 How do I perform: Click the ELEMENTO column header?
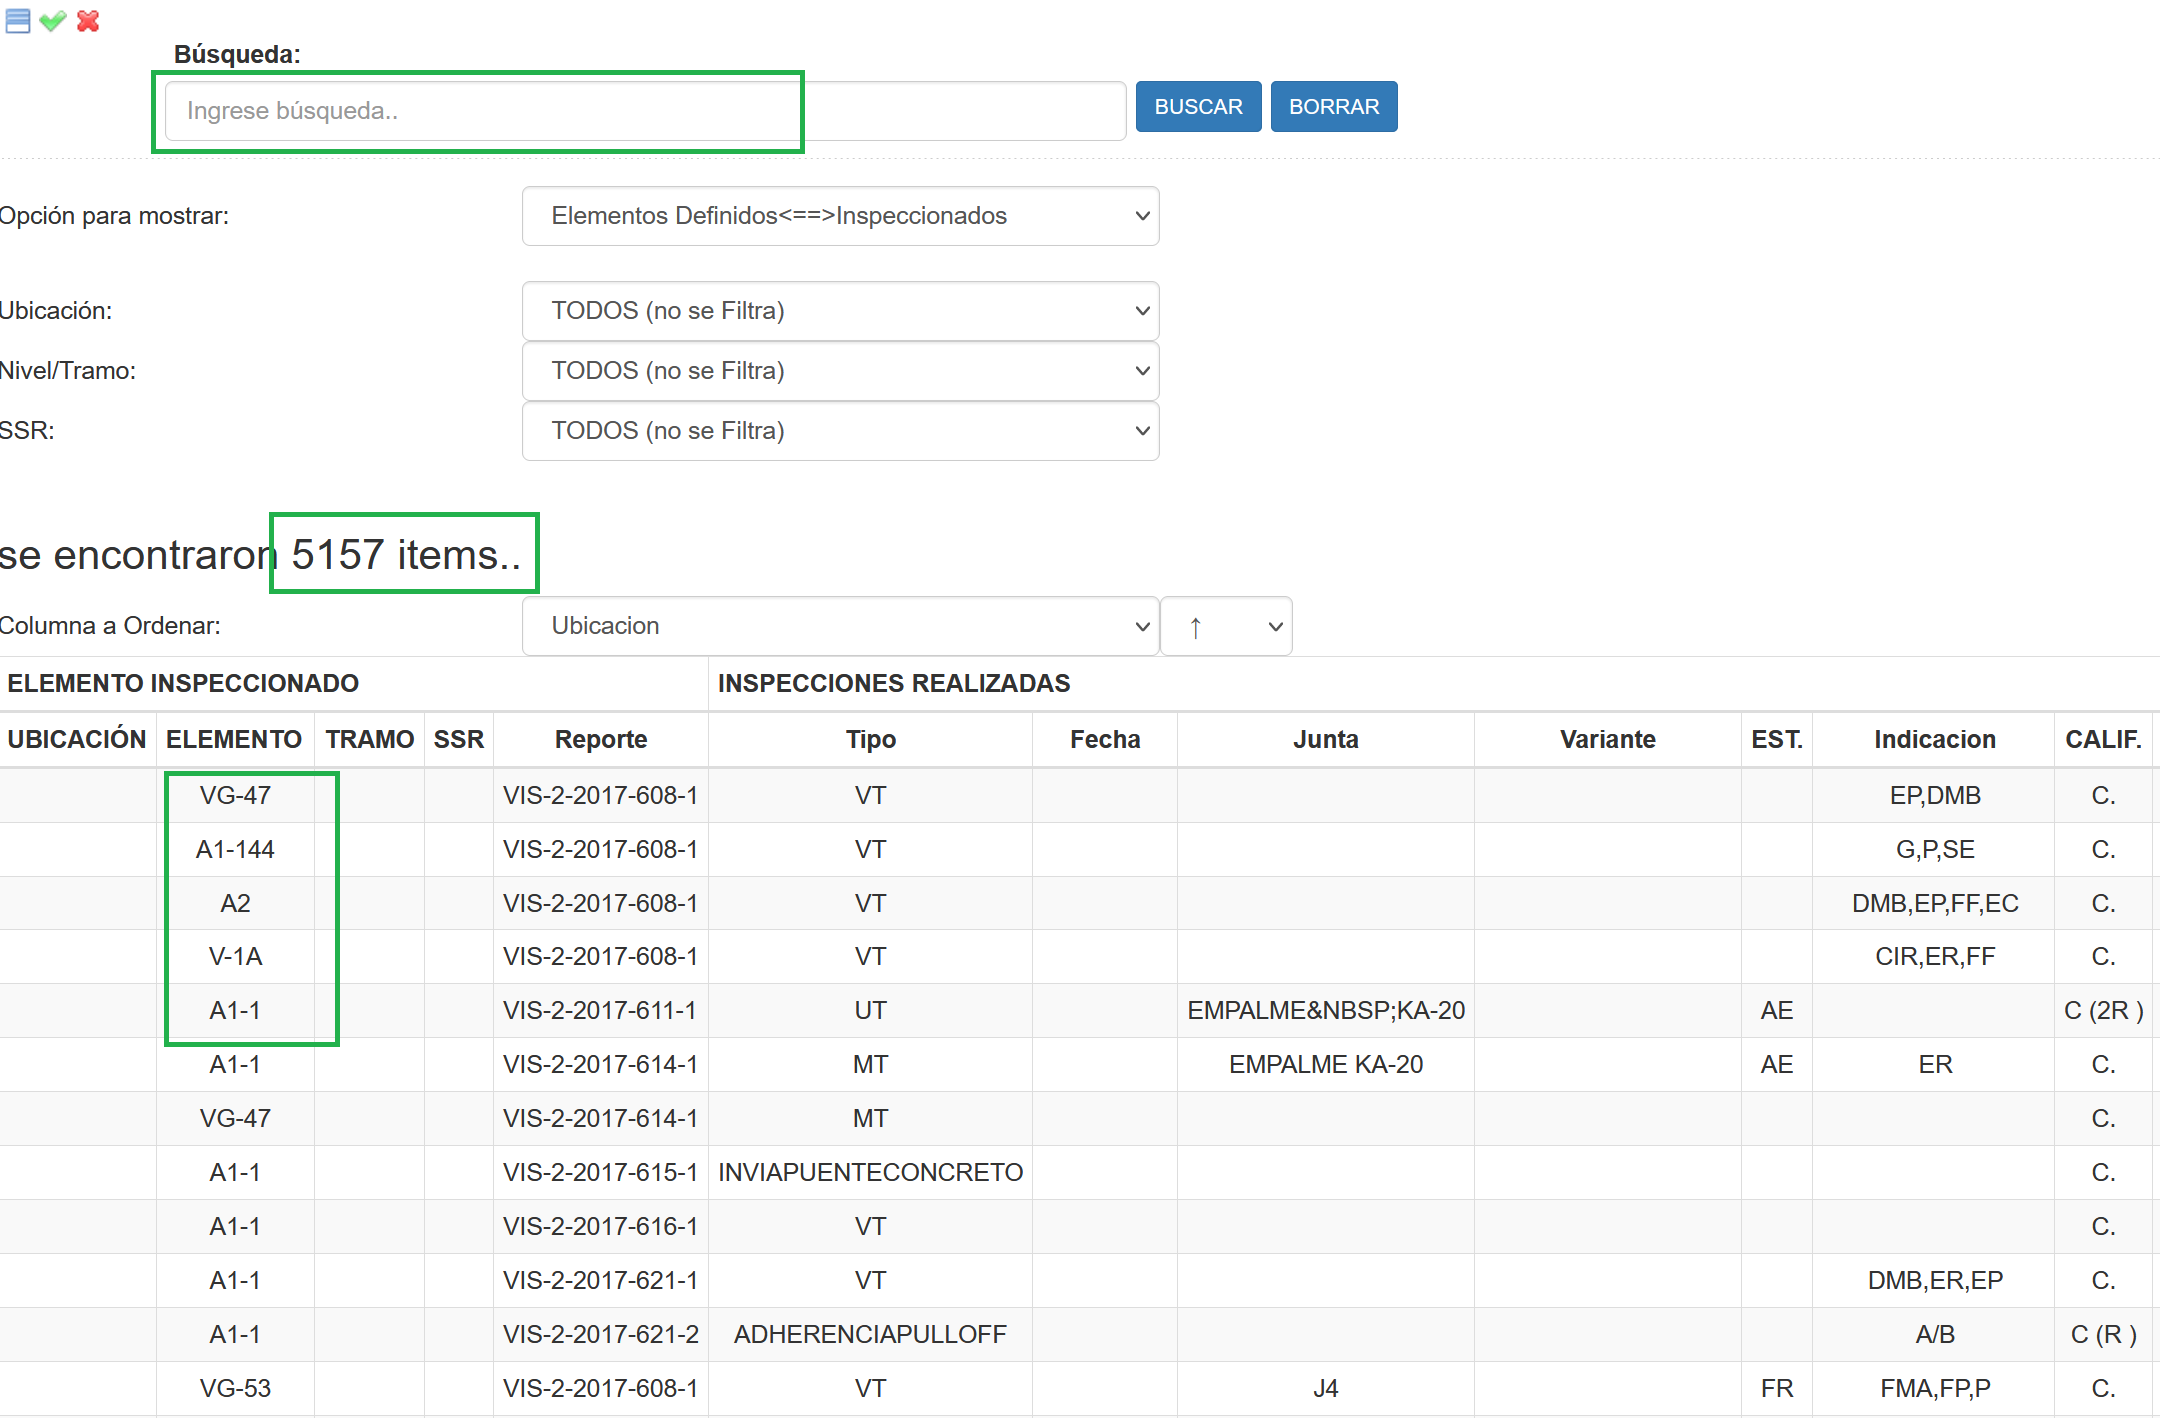pyautogui.click(x=234, y=739)
